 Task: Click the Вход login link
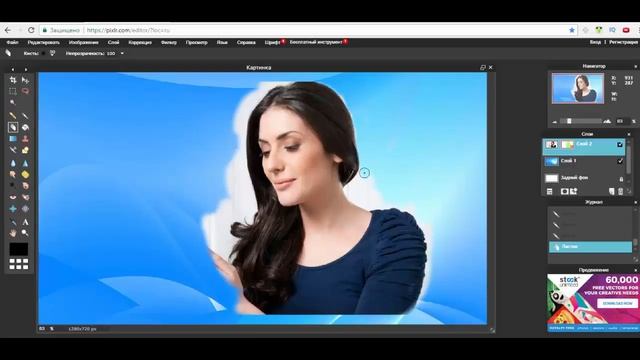click(595, 42)
